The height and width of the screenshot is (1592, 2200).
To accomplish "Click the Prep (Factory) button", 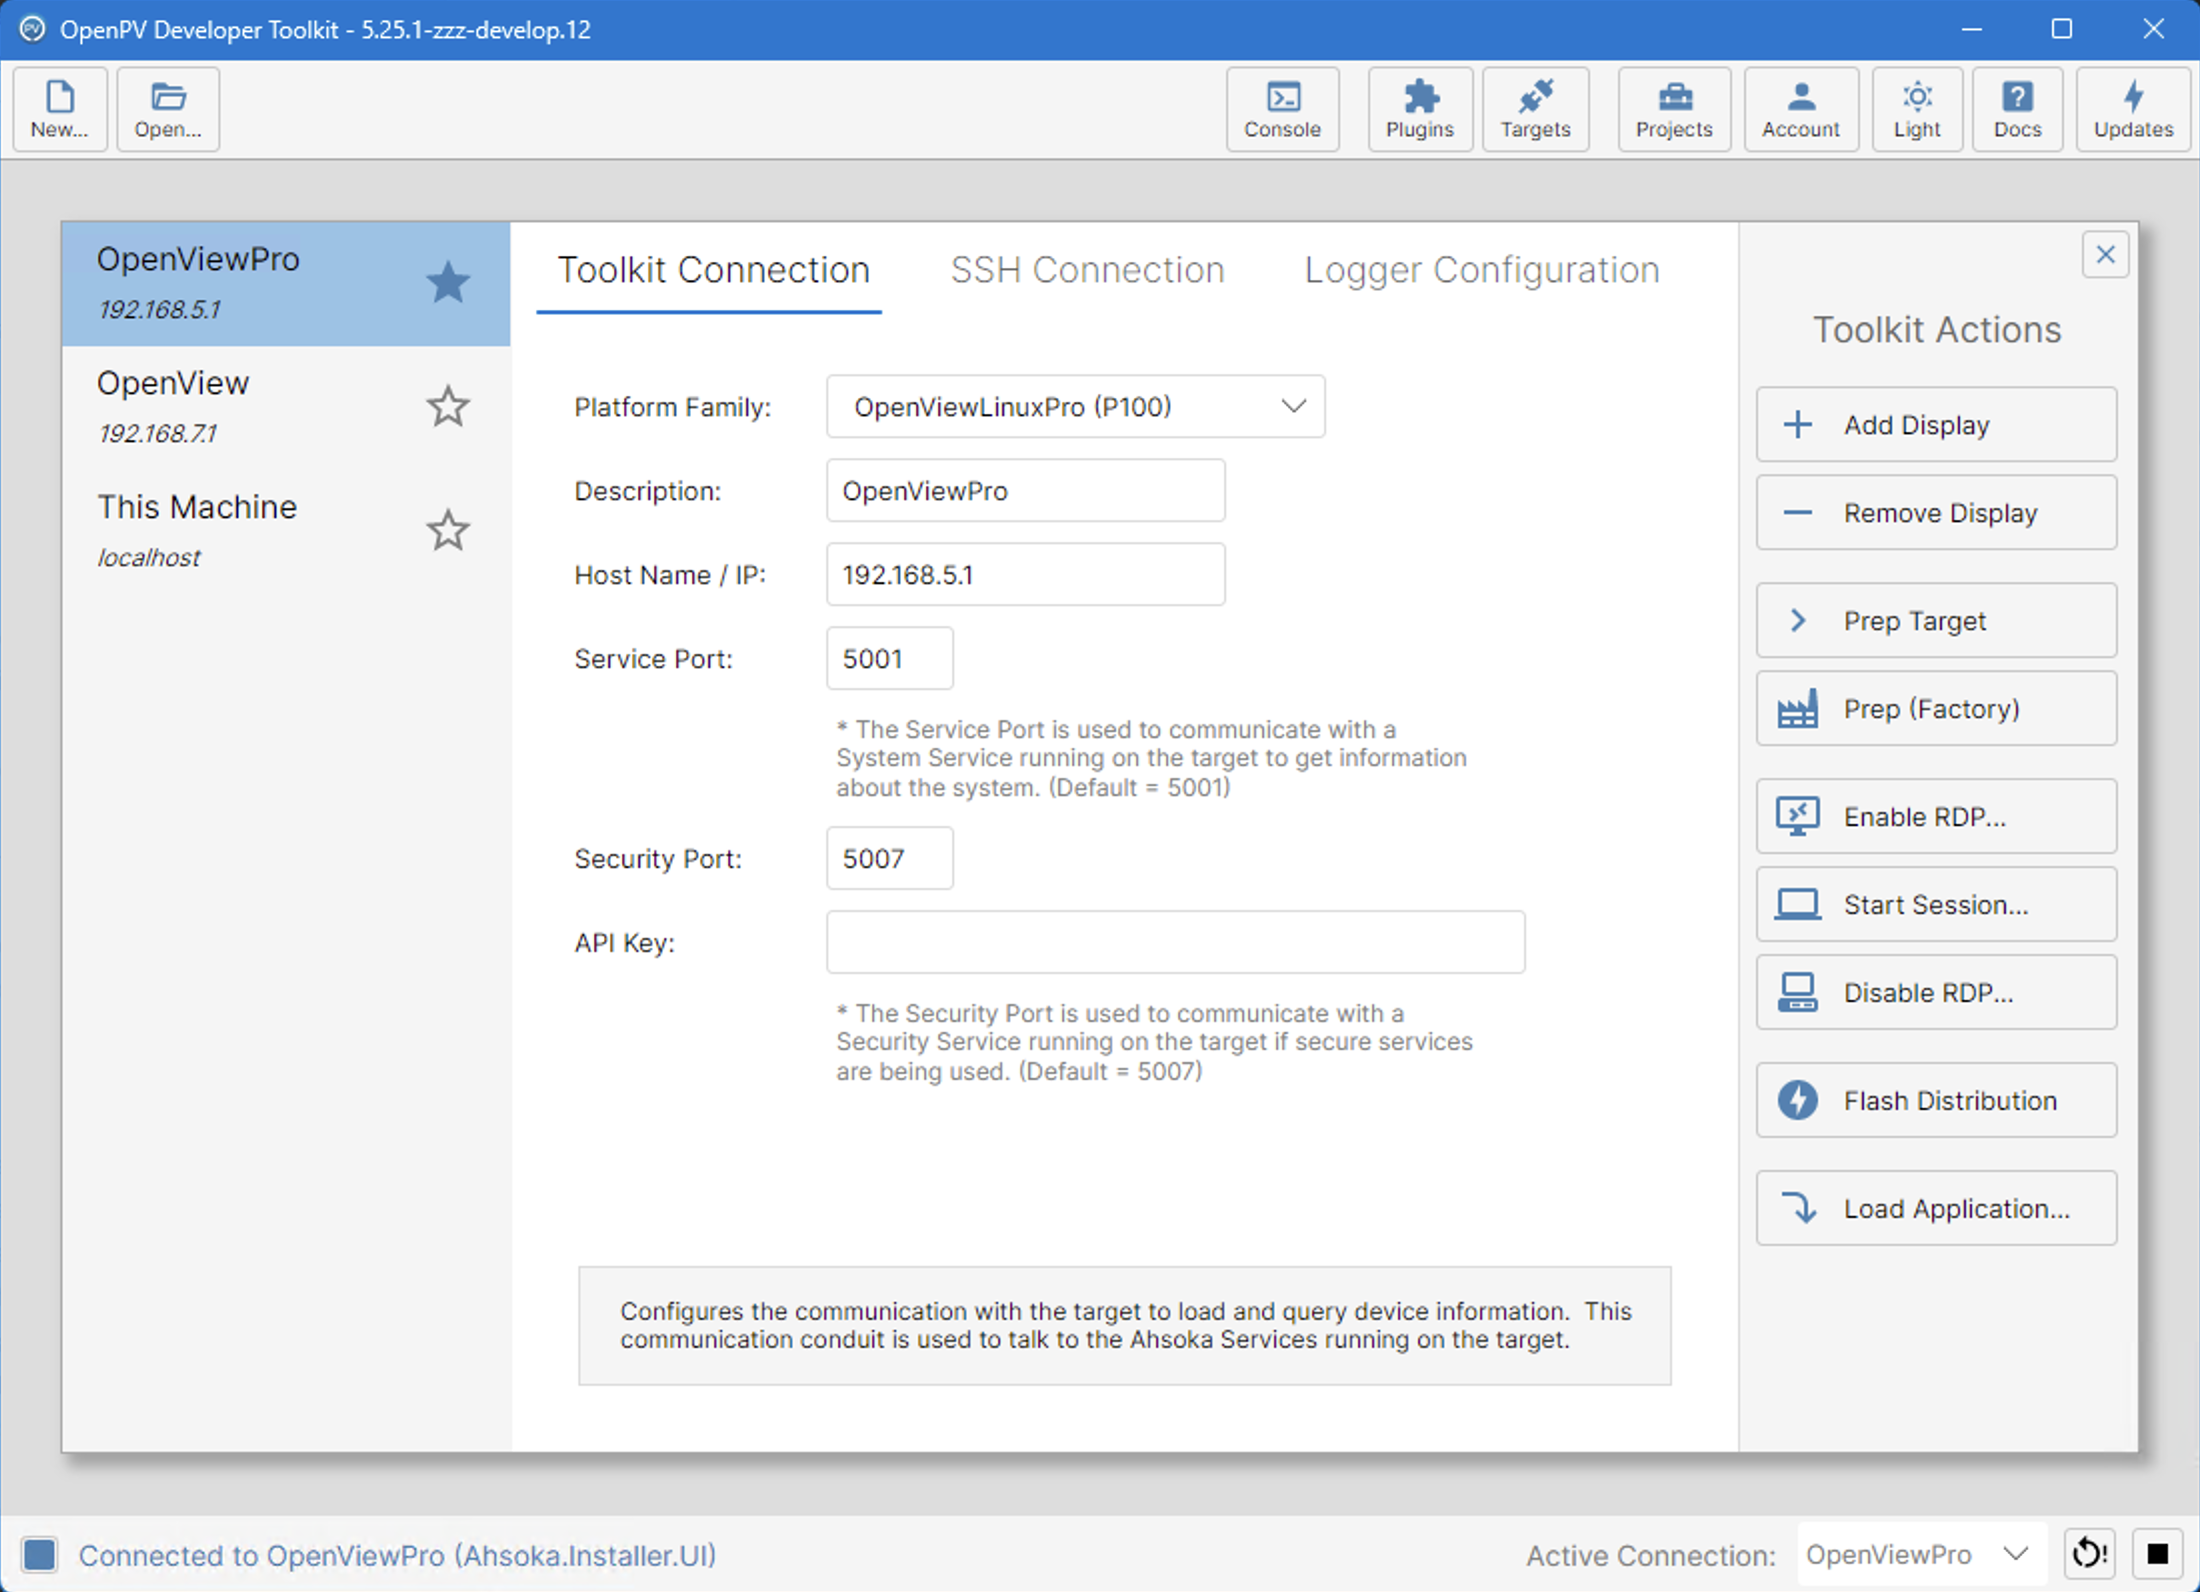I will [1936, 709].
